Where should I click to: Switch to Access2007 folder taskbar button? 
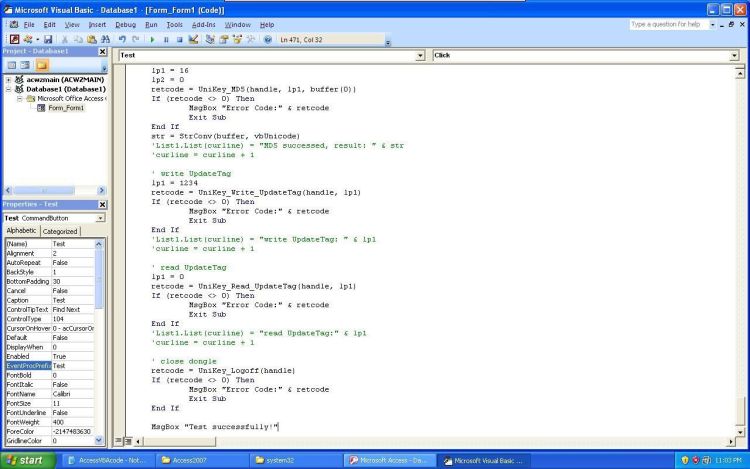pyautogui.click(x=202, y=460)
